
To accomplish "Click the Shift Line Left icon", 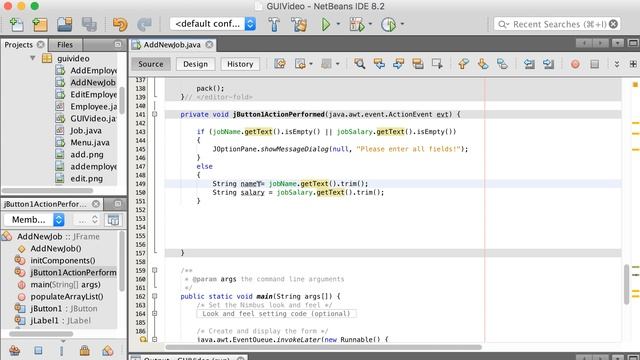I will point(529,64).
